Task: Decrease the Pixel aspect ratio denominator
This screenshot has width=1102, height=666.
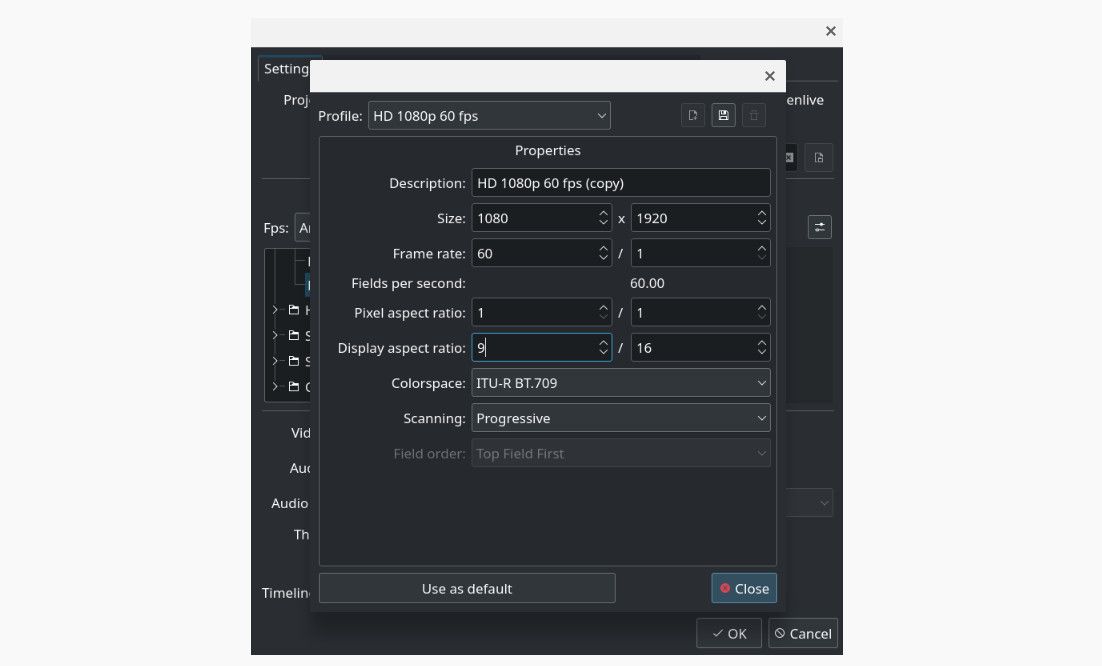Action: 762,318
